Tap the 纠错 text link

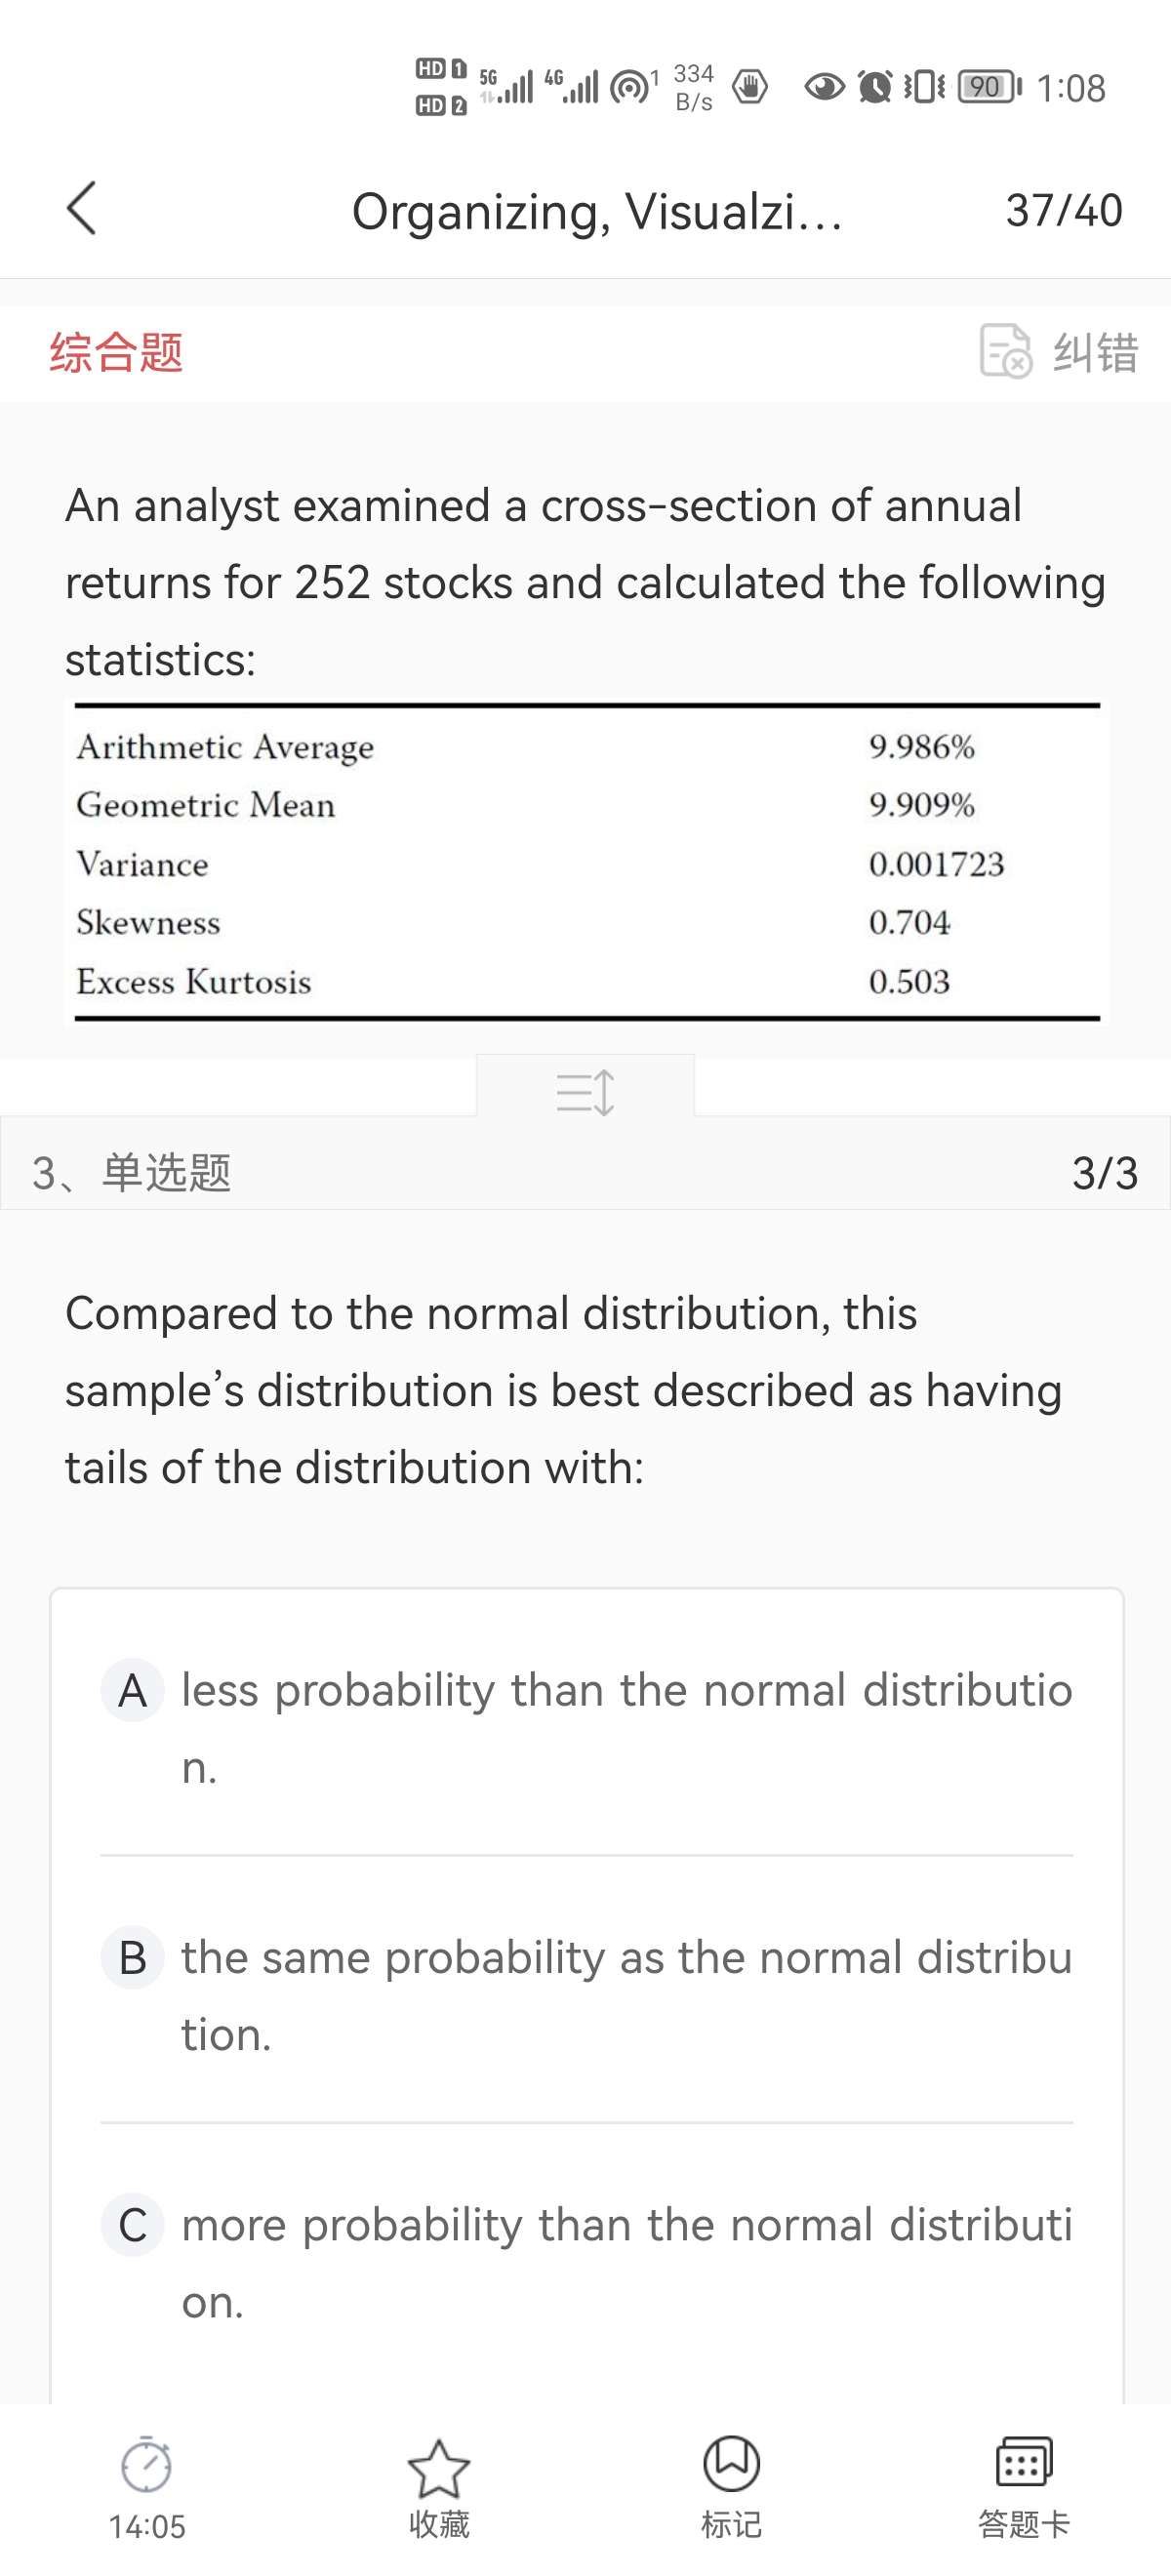pos(1096,352)
